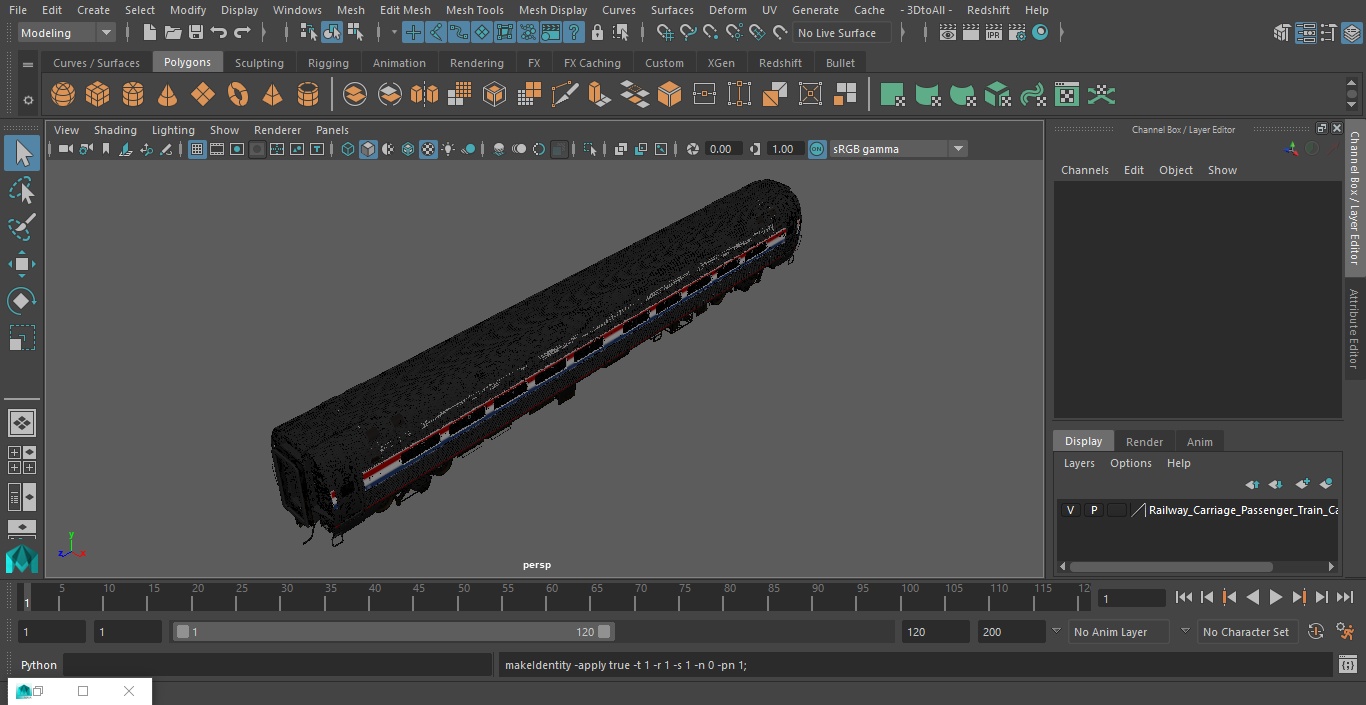Open the Script Editor icon
This screenshot has height=705, width=1366.
(x=1348, y=665)
